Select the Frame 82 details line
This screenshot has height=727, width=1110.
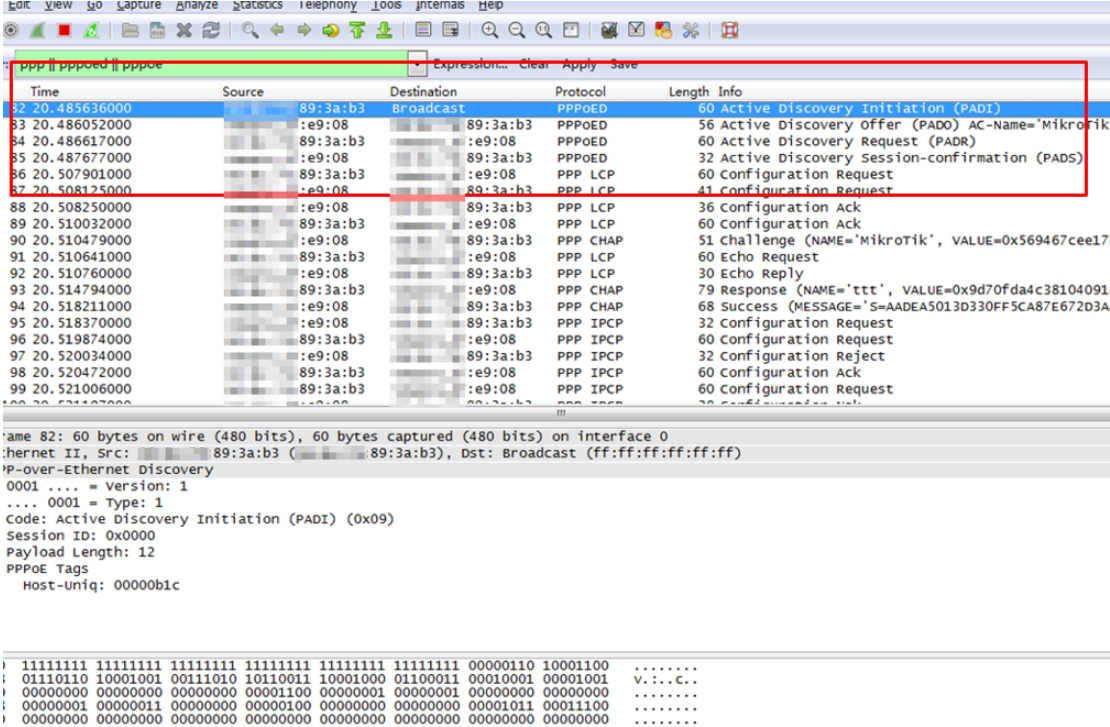(556, 437)
